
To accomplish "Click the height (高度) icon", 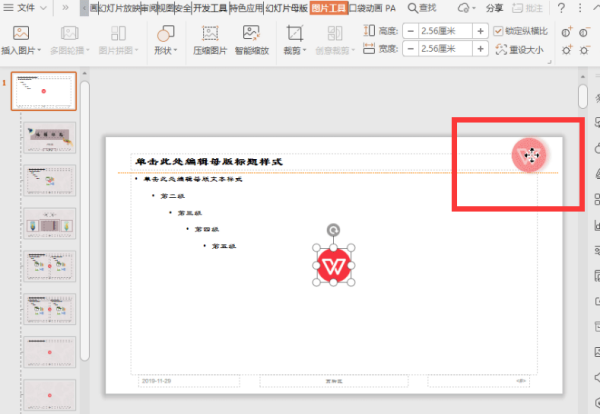I will coord(369,31).
